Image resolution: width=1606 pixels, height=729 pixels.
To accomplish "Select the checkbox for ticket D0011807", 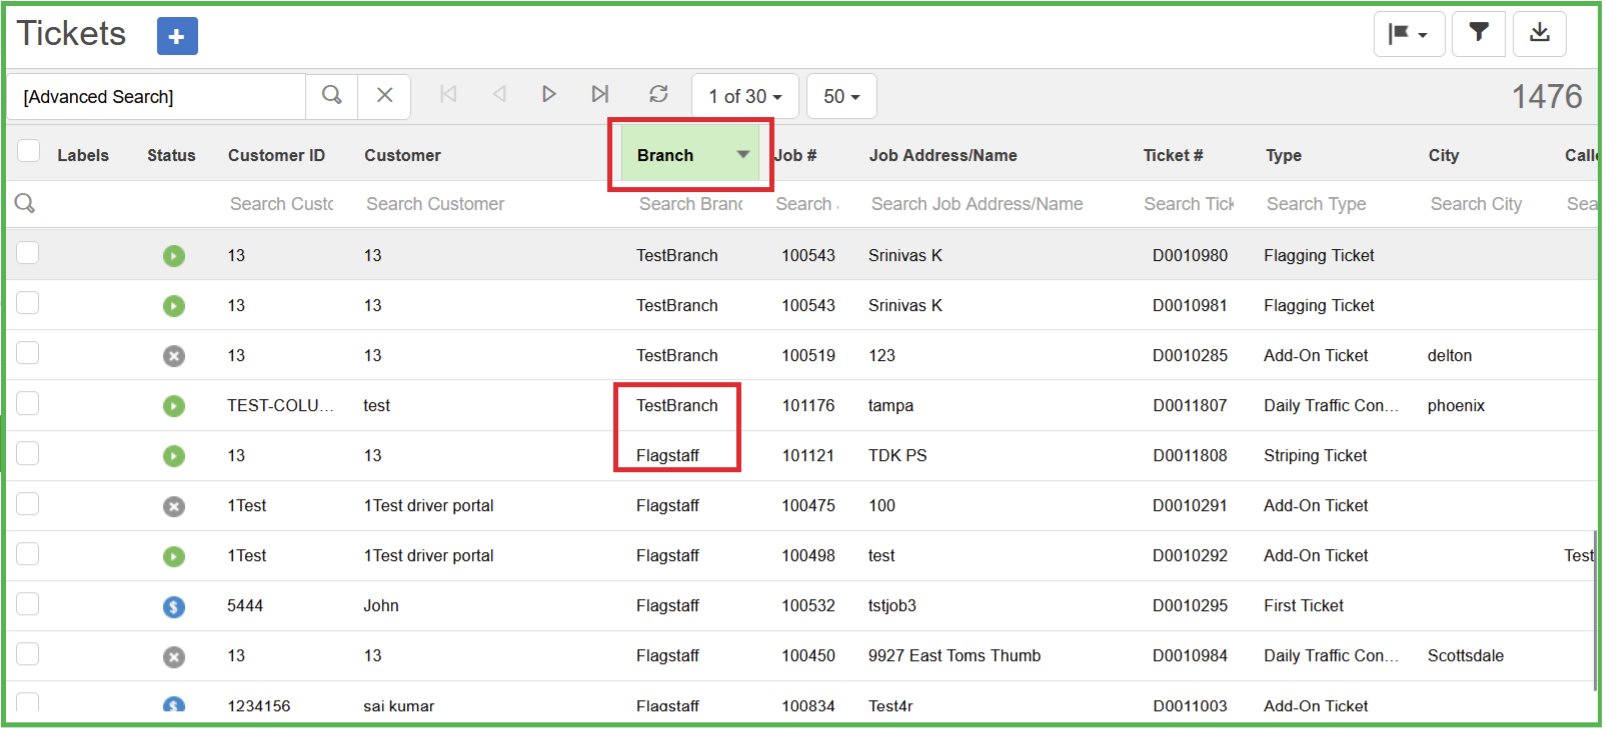I will point(28,403).
